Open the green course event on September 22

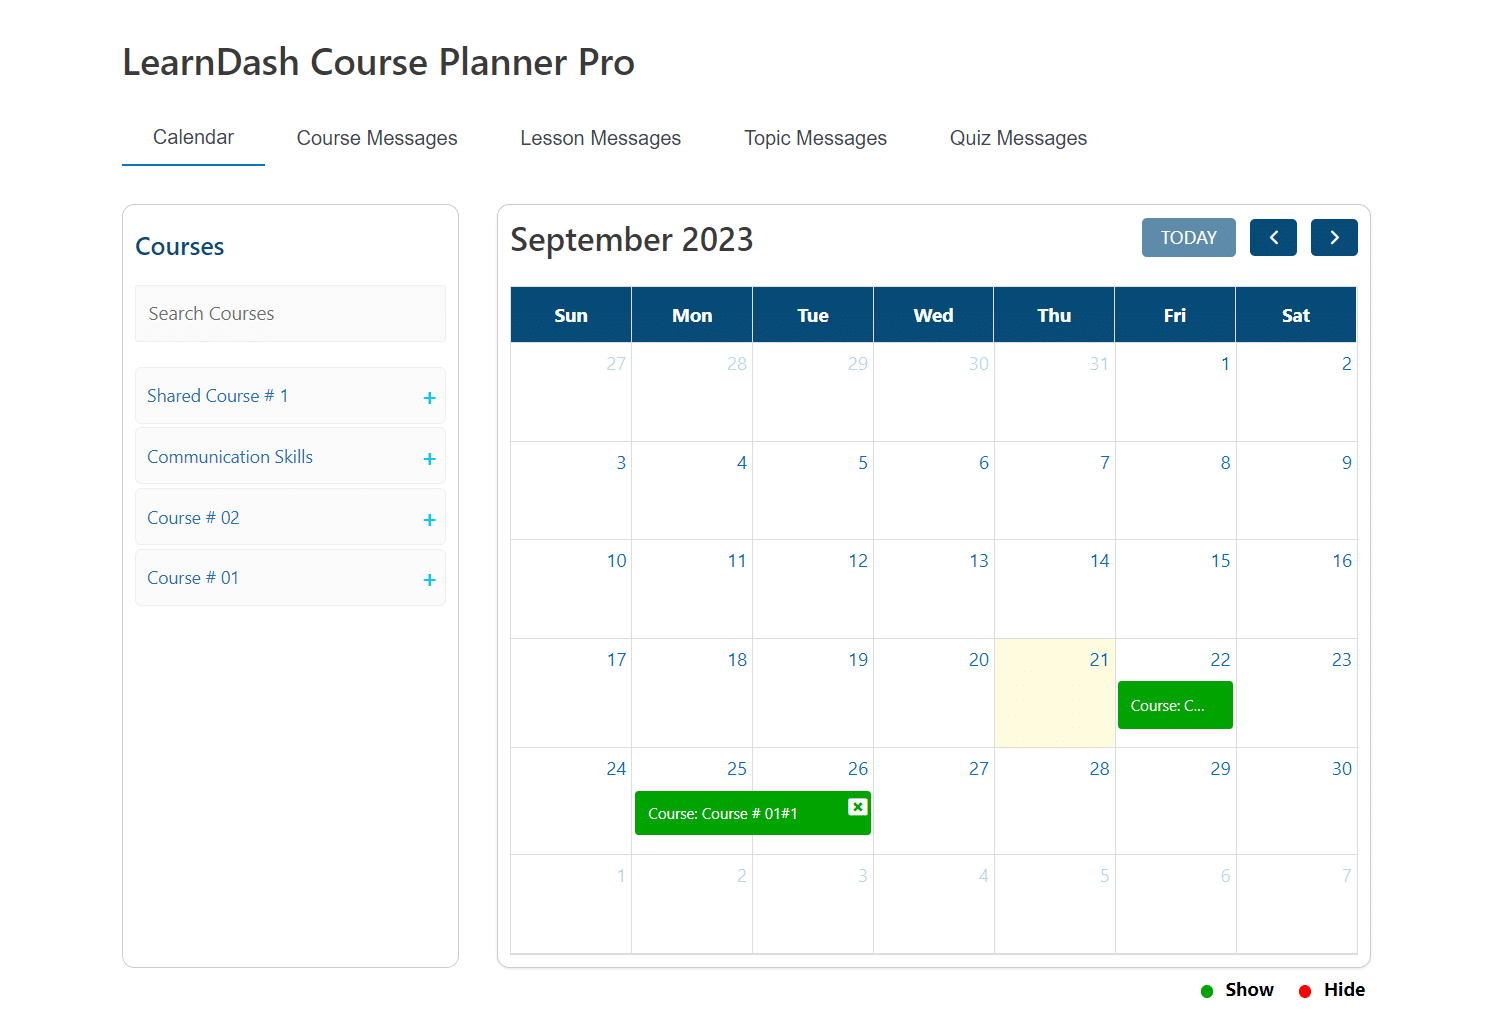tap(1175, 705)
